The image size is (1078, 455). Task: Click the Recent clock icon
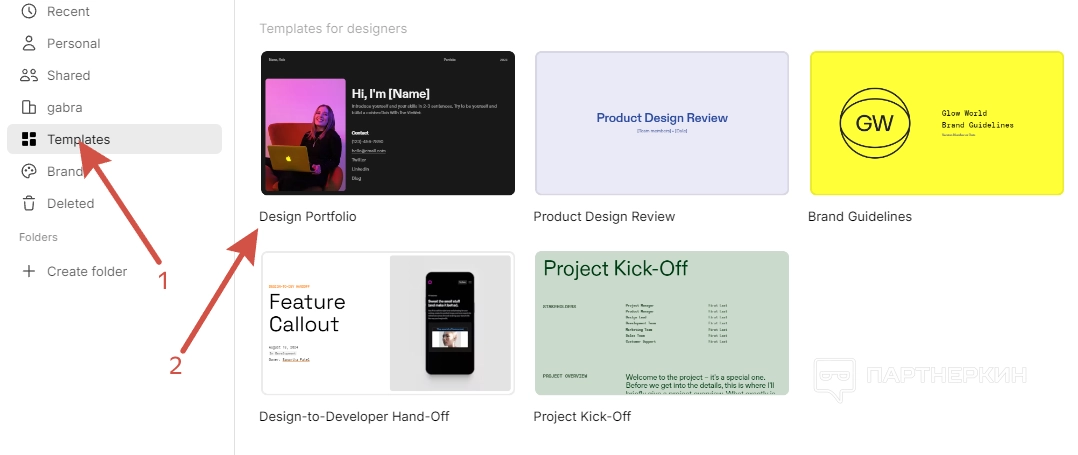(x=29, y=11)
